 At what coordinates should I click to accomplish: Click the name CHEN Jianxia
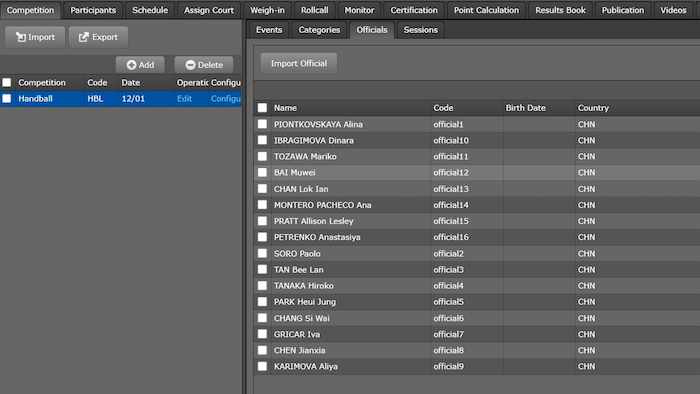(x=300, y=350)
